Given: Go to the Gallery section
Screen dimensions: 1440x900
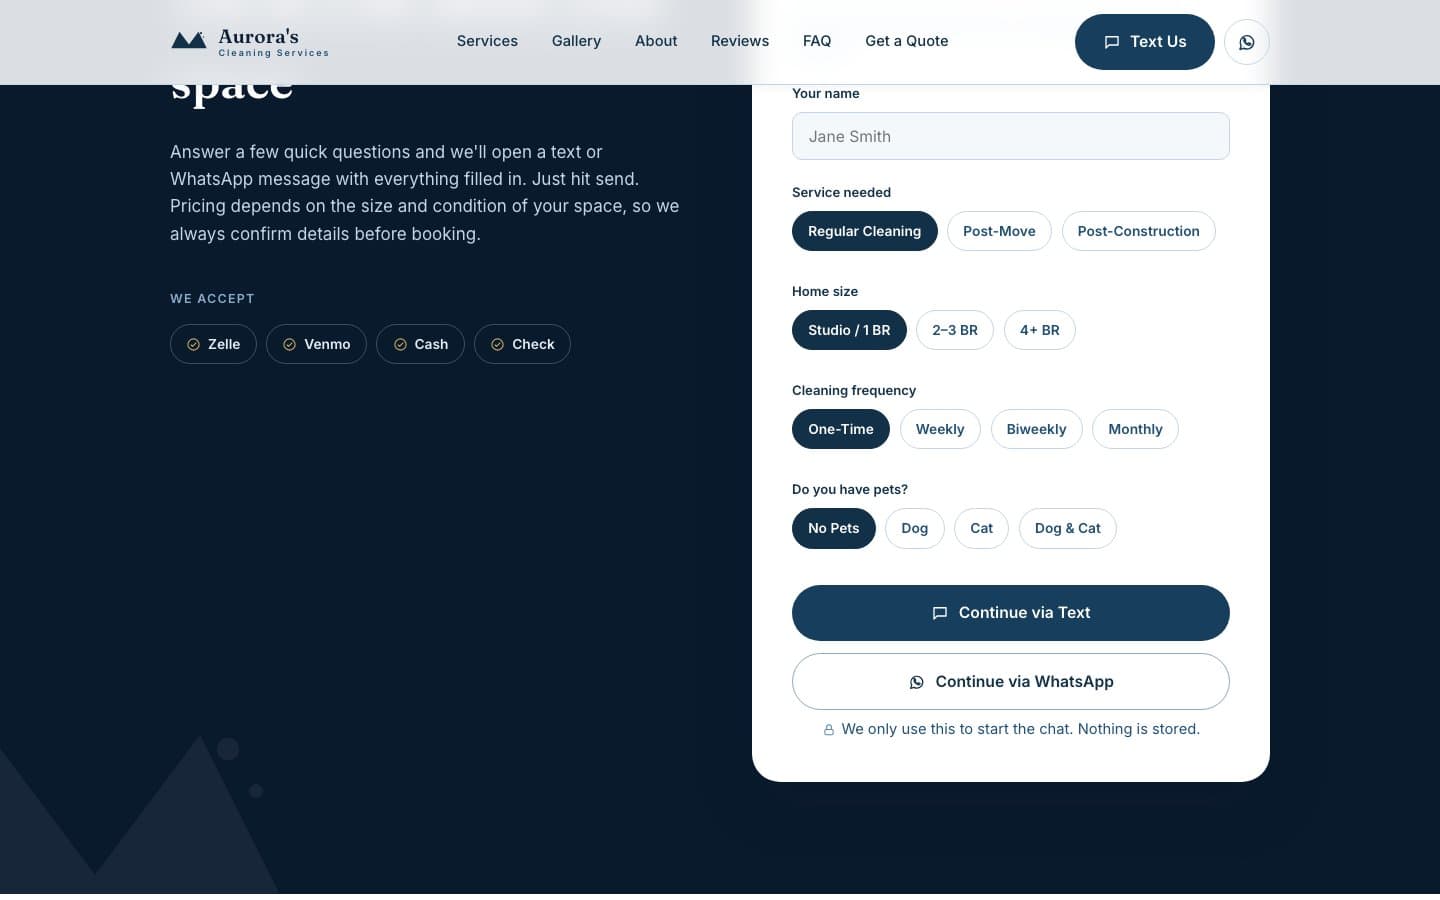Looking at the screenshot, I should pos(576,41).
